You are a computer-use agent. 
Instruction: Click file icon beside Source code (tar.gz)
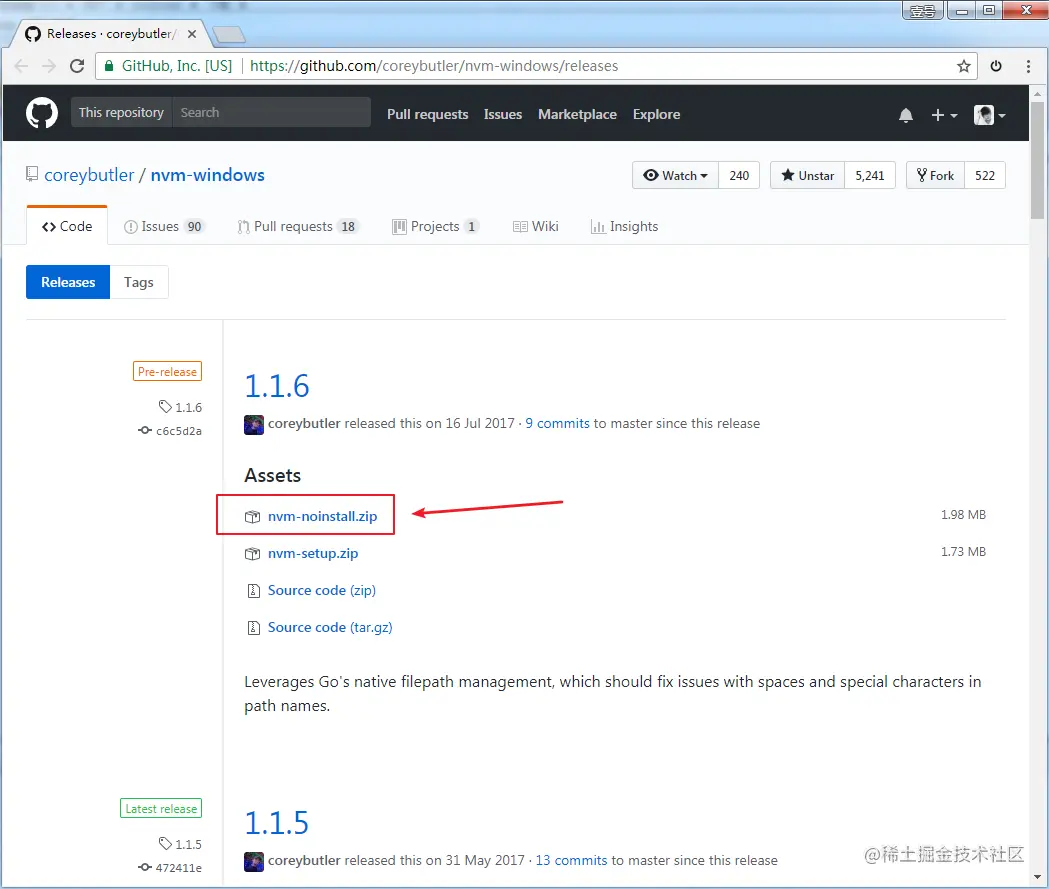tap(254, 627)
